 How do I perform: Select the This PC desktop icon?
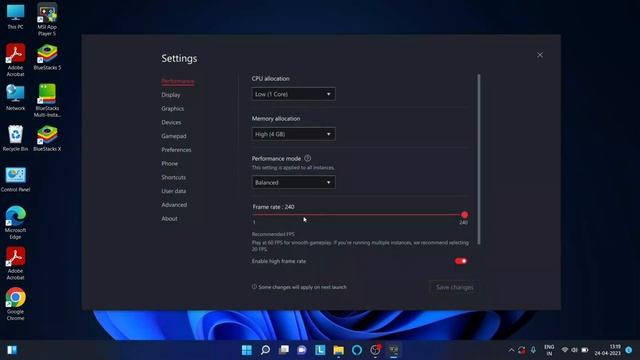point(16,17)
